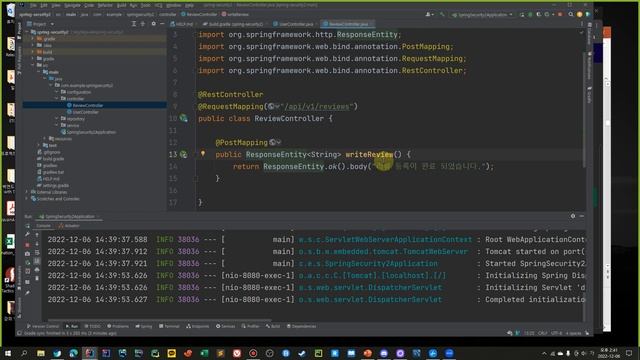Click the Rerun icon in Run panel
Image resolution: width=640 pixels, height=360 pixels.
tap(27, 226)
